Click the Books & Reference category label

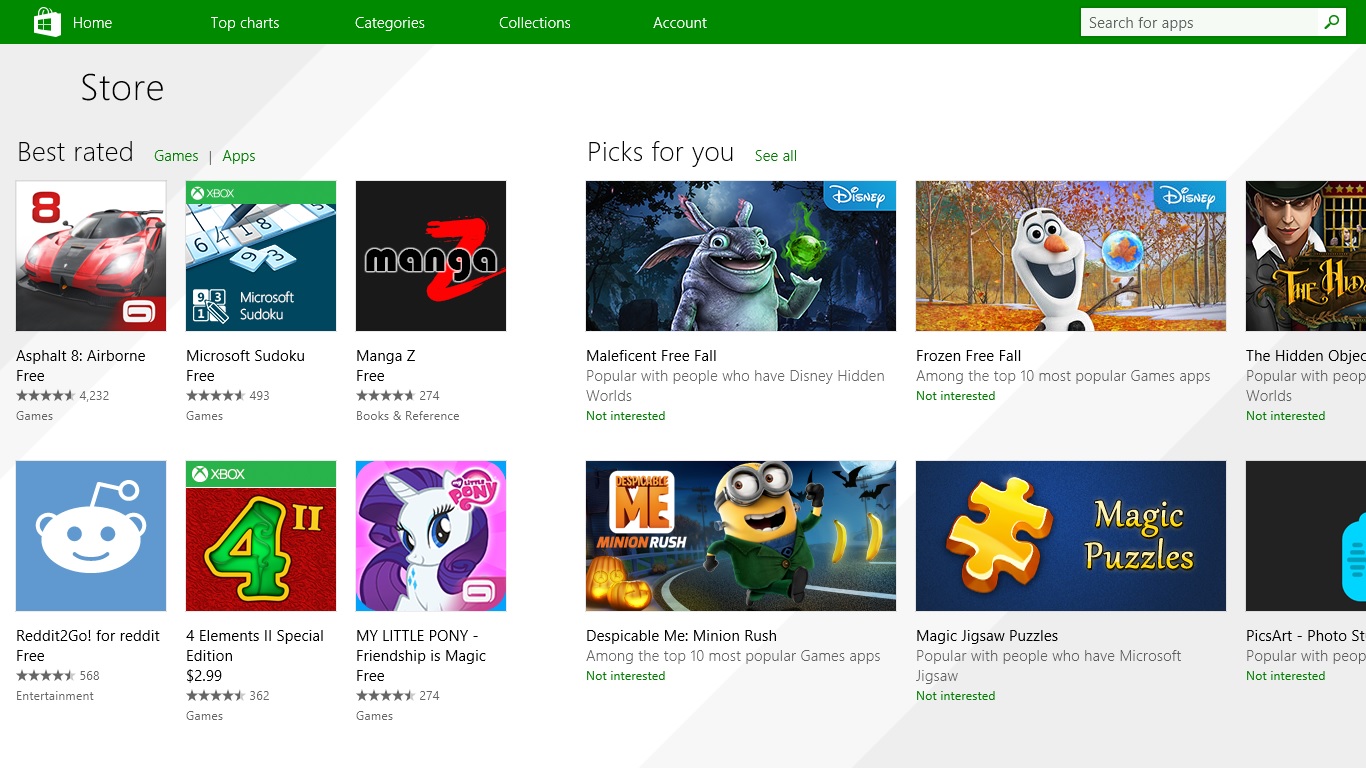click(408, 416)
